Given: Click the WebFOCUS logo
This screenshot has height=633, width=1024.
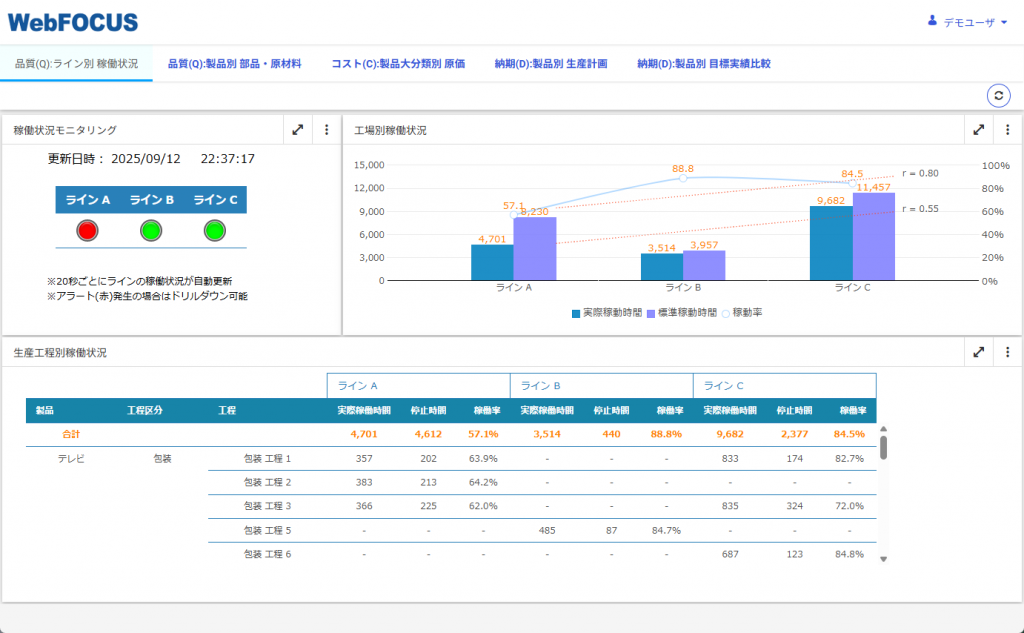Looking at the screenshot, I should tap(73, 22).
